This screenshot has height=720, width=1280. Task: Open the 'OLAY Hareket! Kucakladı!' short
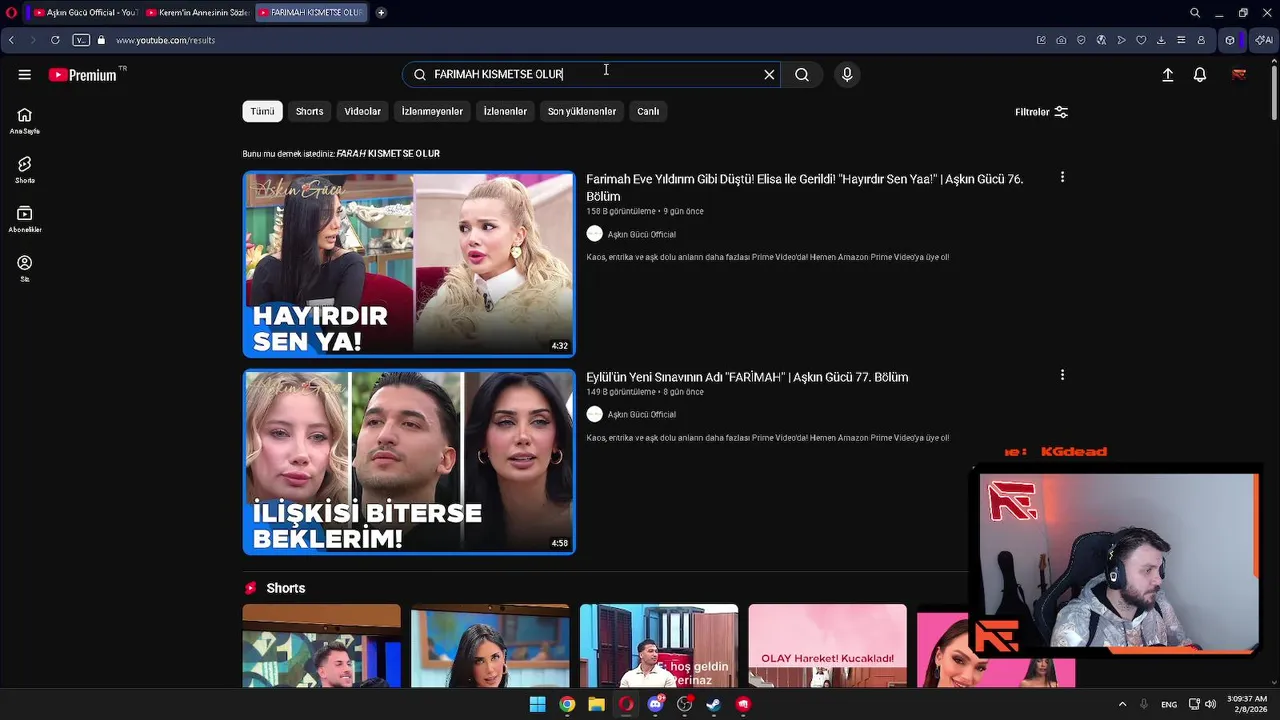pyautogui.click(x=827, y=646)
